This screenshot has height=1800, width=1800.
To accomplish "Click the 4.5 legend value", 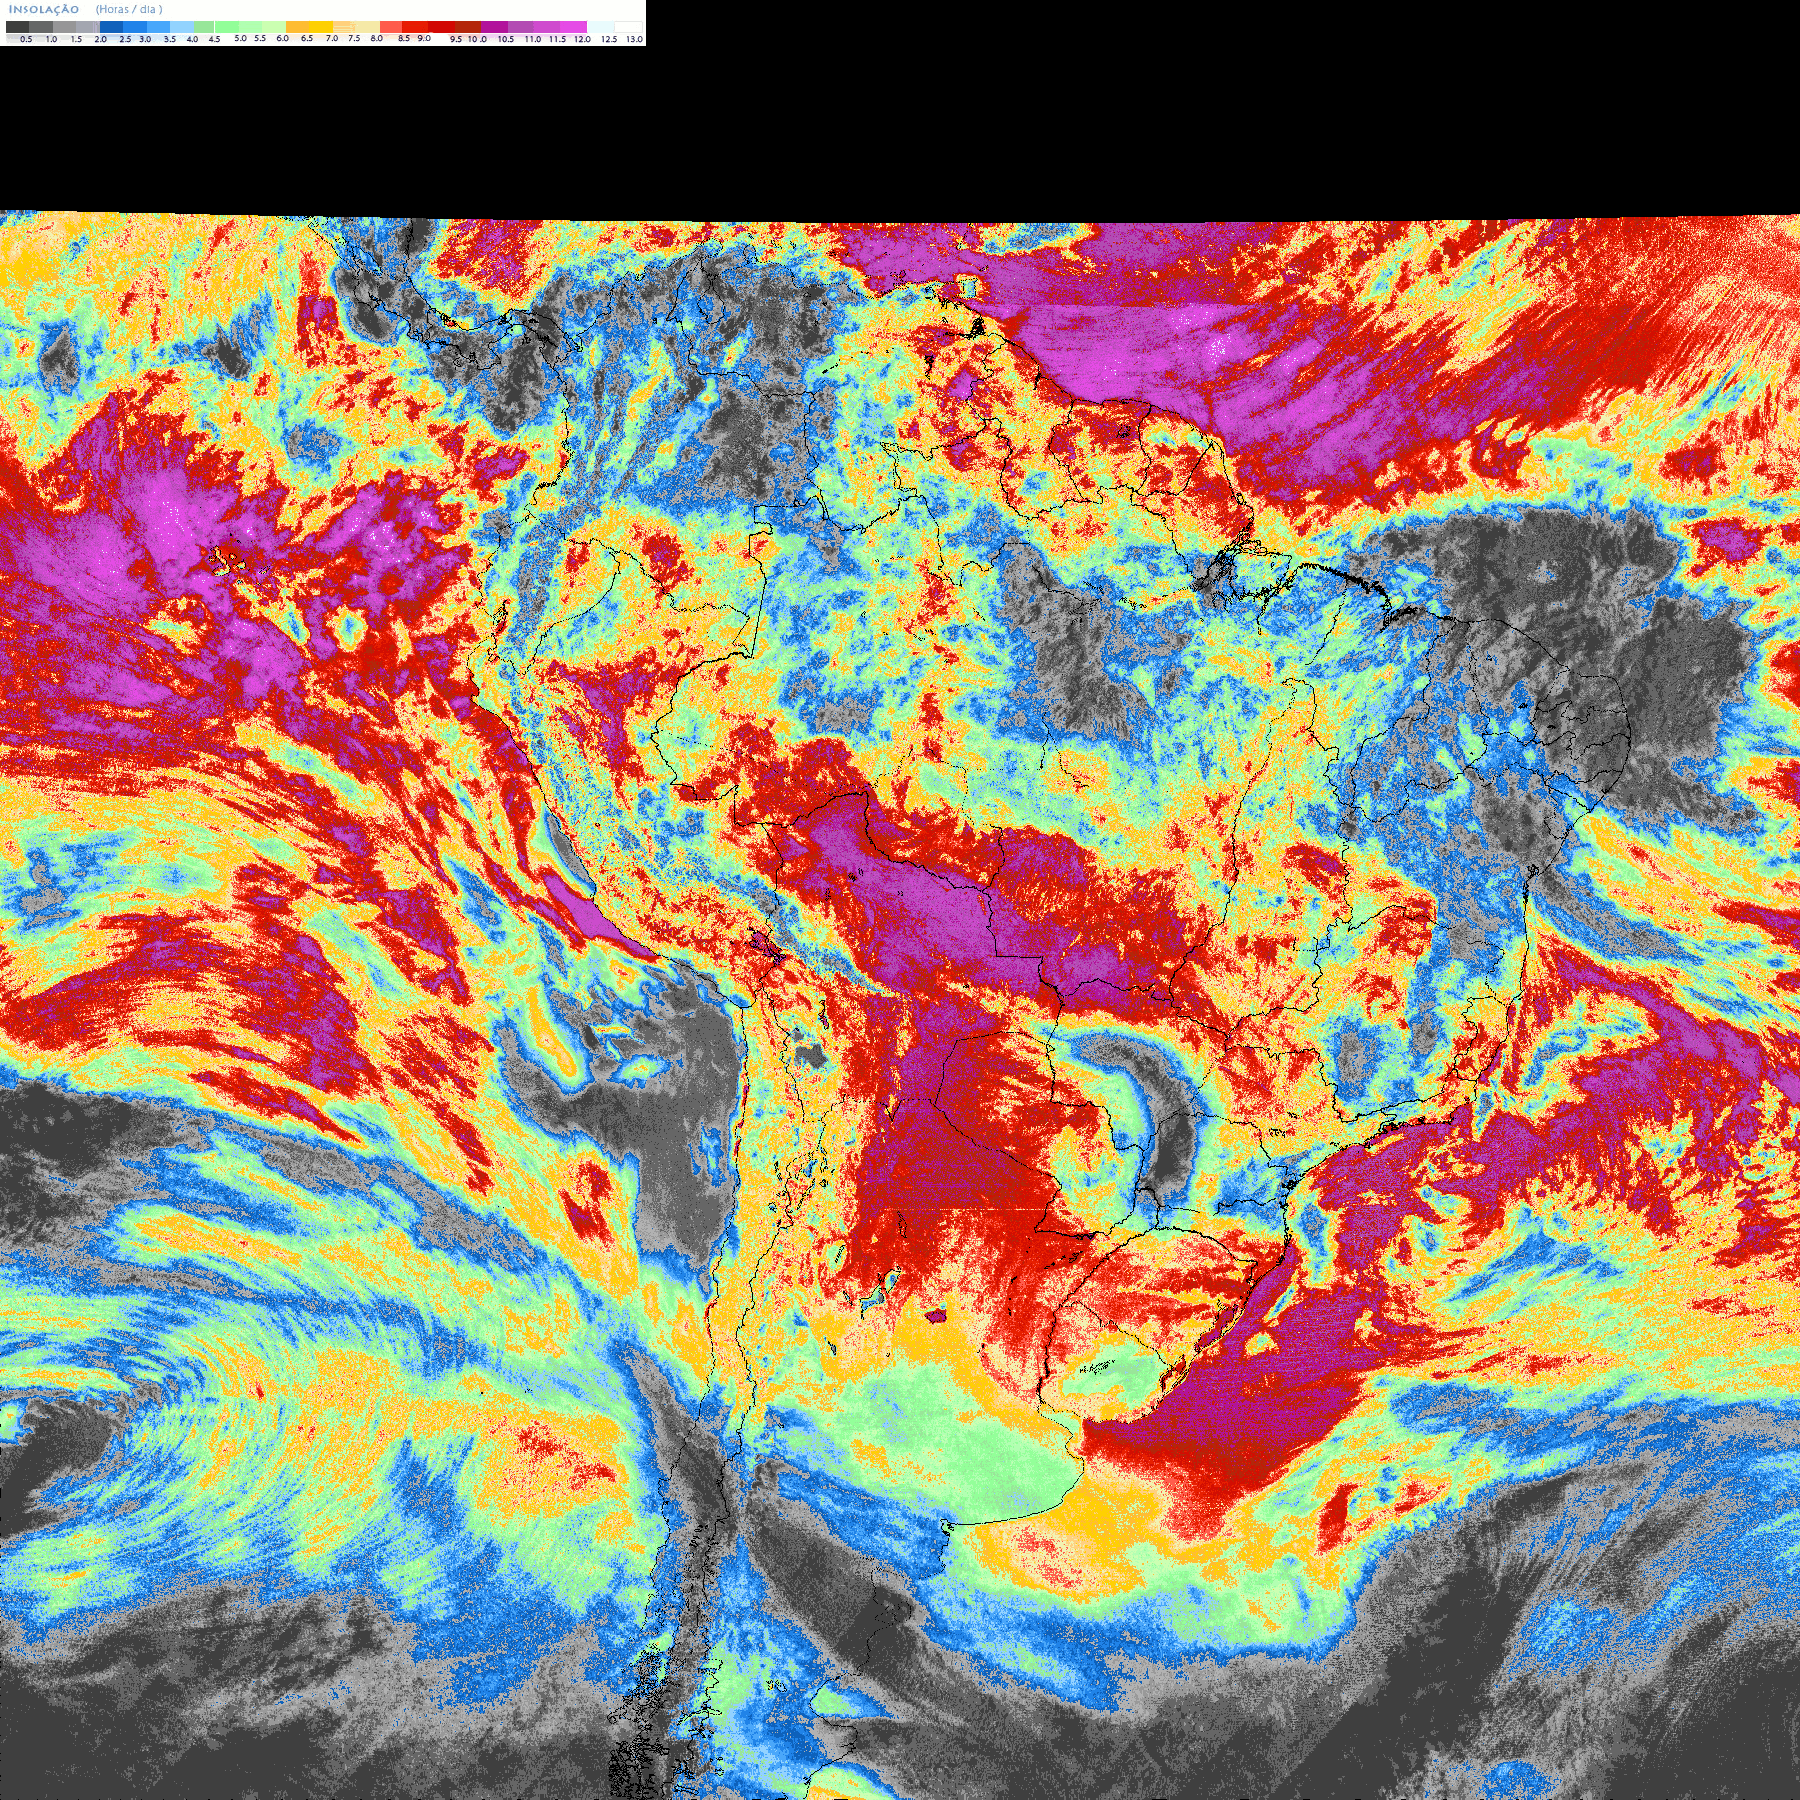I will [x=214, y=39].
